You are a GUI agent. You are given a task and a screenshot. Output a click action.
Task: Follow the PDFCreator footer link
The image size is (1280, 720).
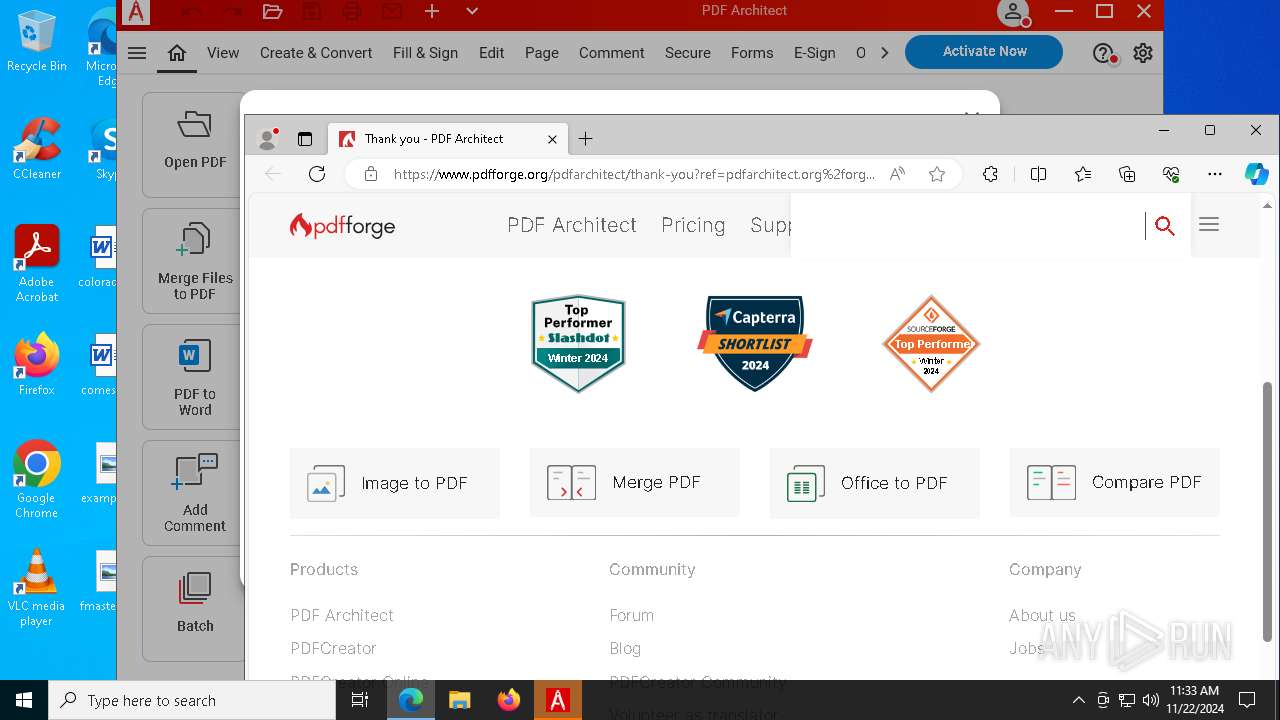(x=333, y=648)
